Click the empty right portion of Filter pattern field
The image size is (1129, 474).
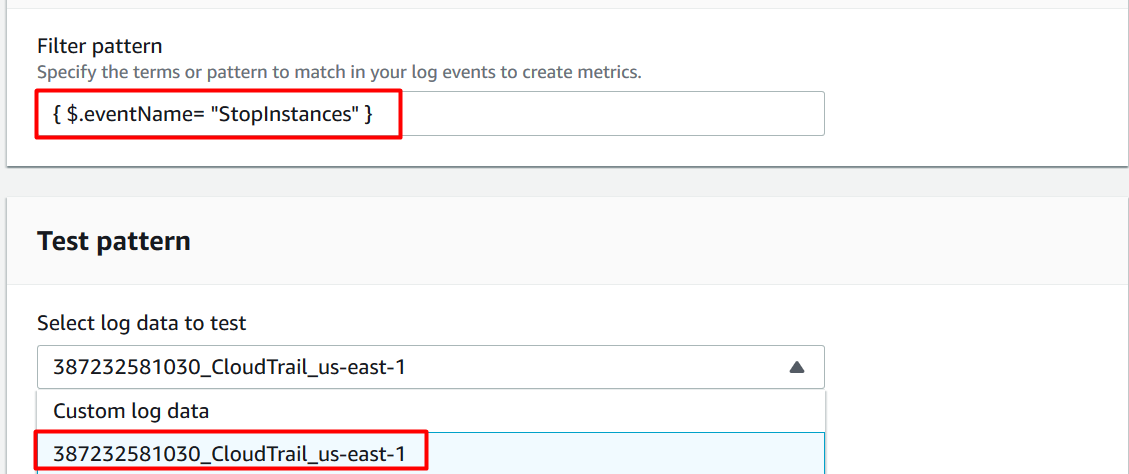(612, 113)
